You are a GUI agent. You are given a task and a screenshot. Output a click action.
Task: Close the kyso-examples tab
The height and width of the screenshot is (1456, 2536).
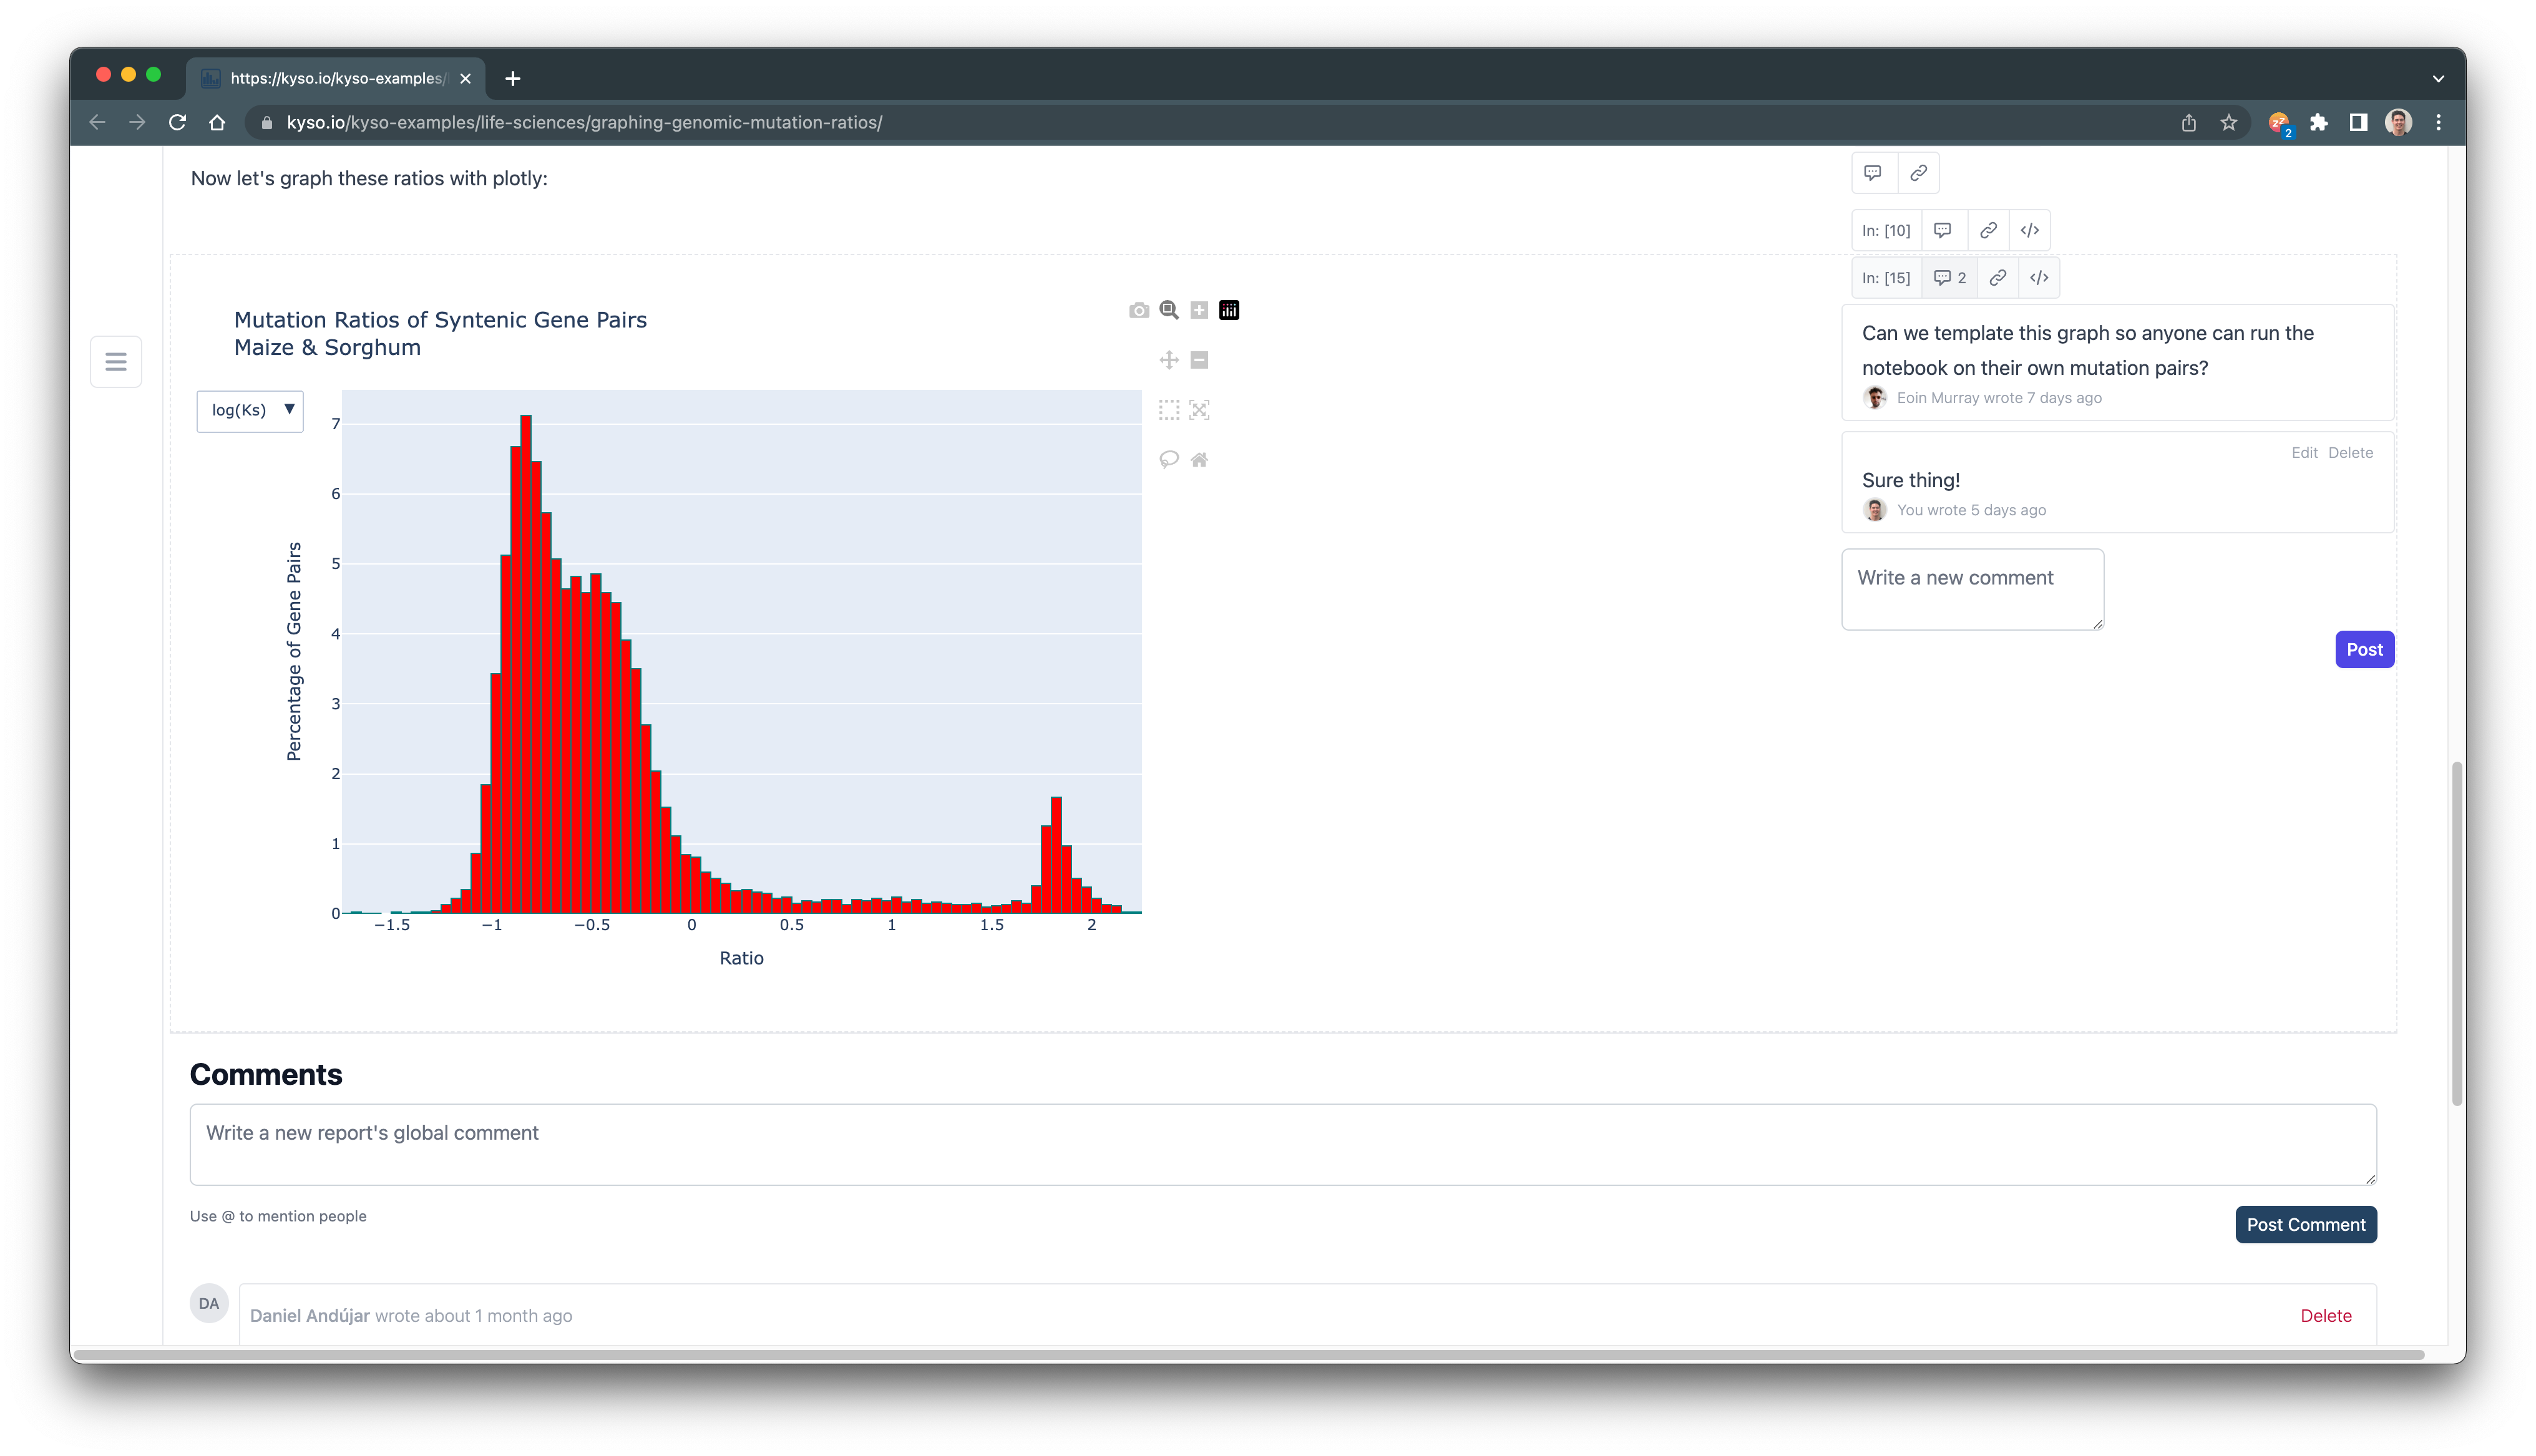tap(465, 78)
